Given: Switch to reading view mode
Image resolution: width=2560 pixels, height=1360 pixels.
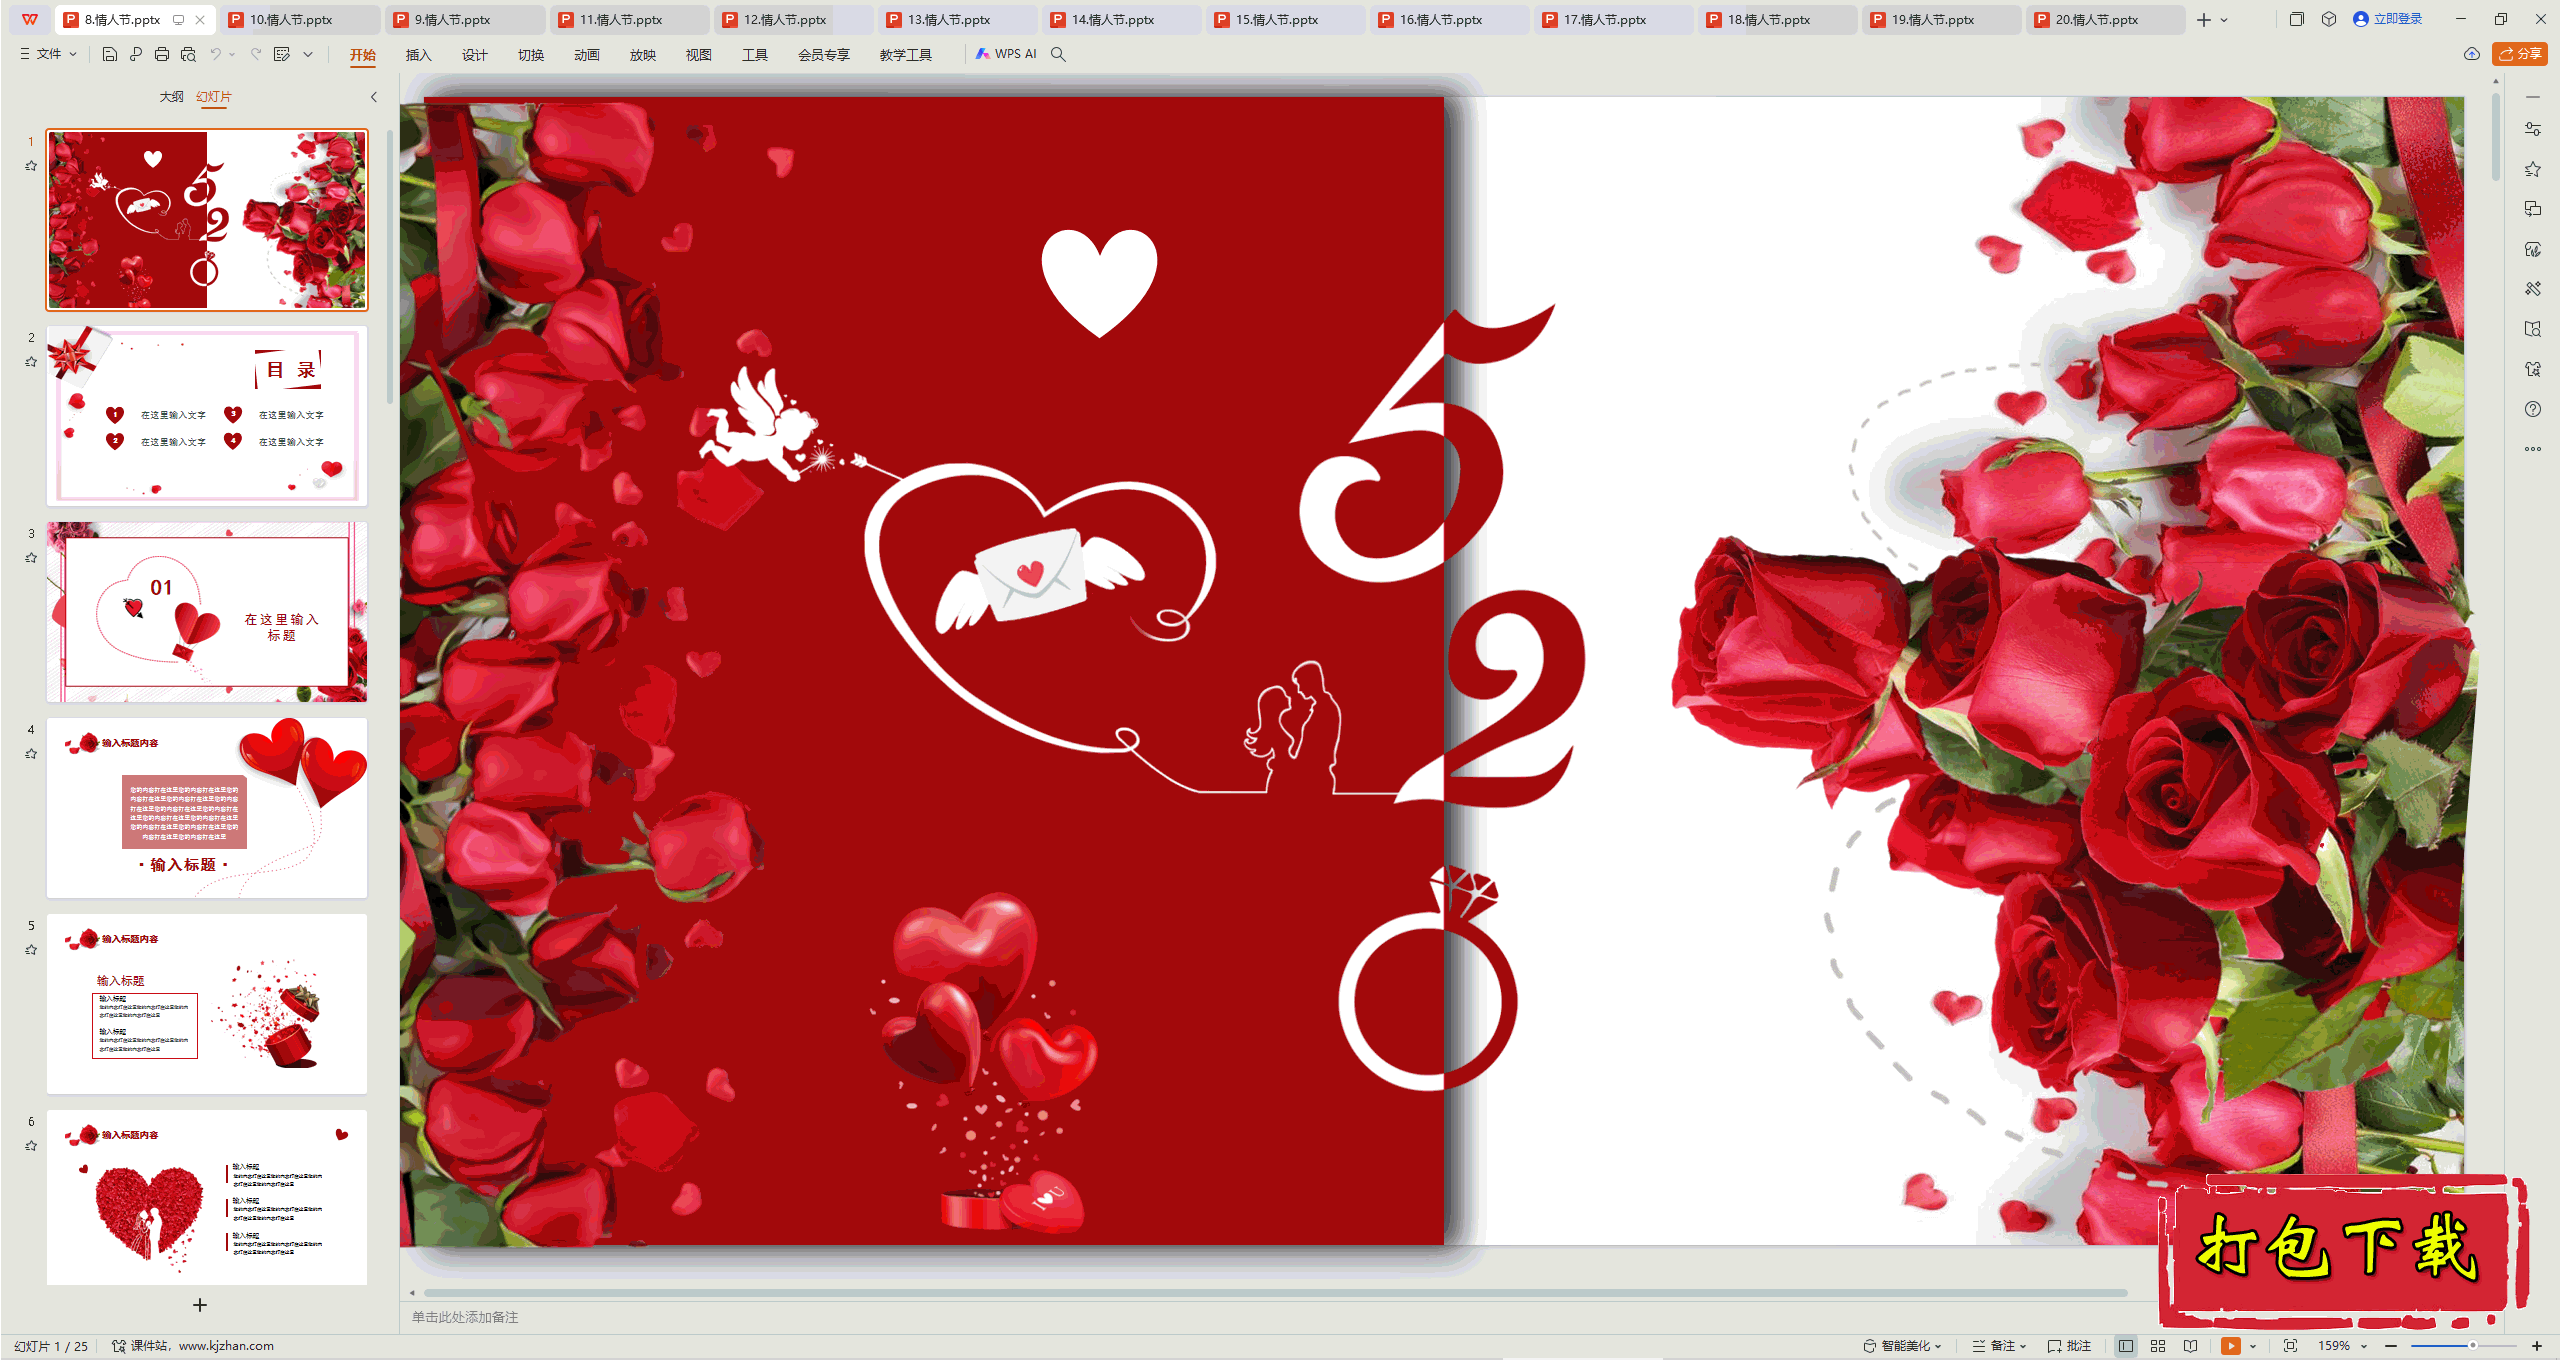Looking at the screenshot, I should (x=2191, y=1346).
